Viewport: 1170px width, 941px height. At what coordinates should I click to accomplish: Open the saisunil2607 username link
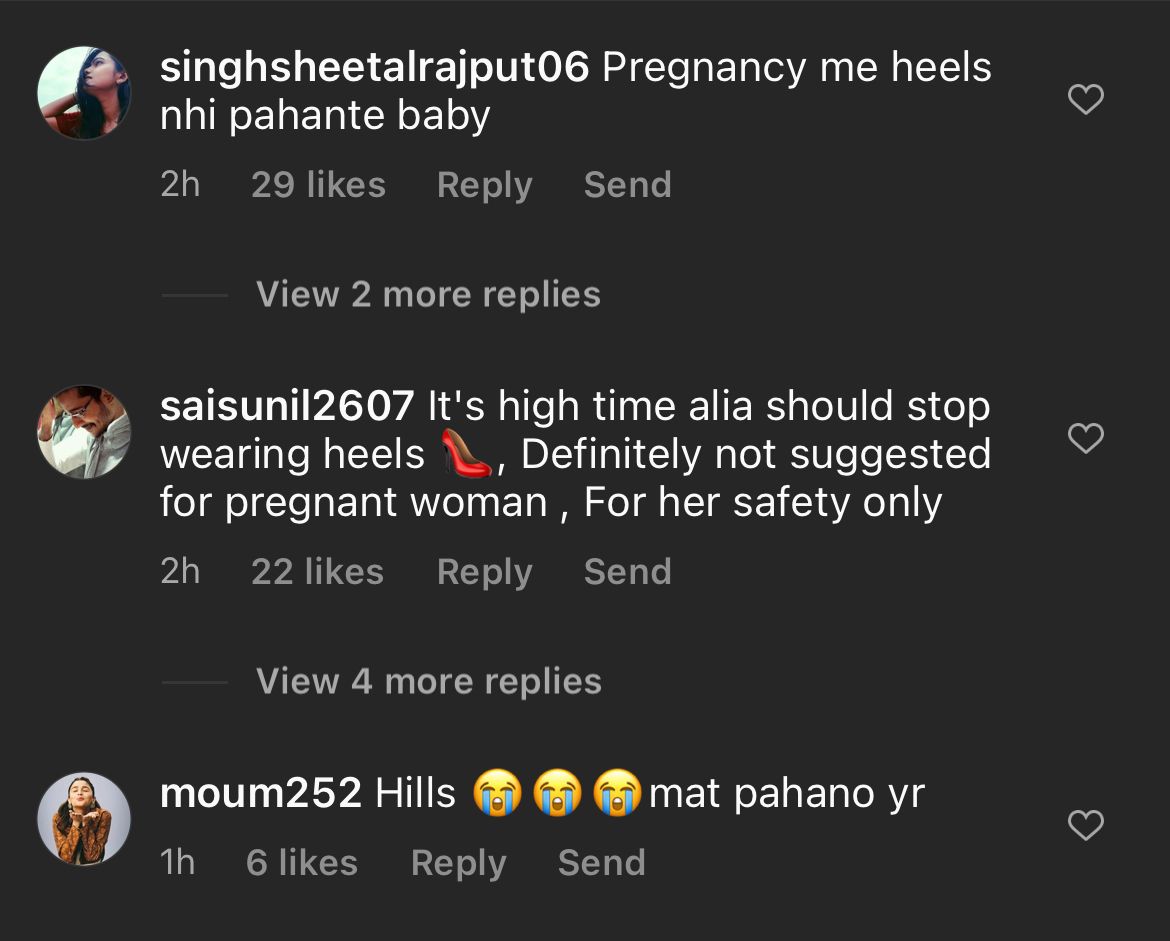click(287, 407)
